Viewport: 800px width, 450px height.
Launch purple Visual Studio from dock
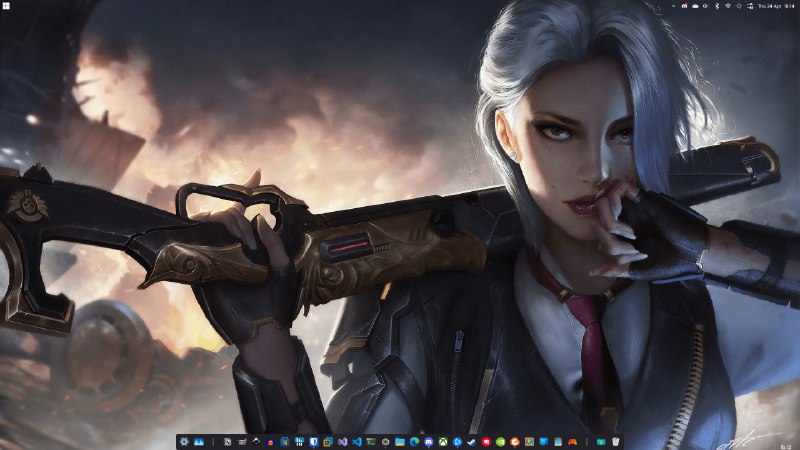click(x=342, y=442)
